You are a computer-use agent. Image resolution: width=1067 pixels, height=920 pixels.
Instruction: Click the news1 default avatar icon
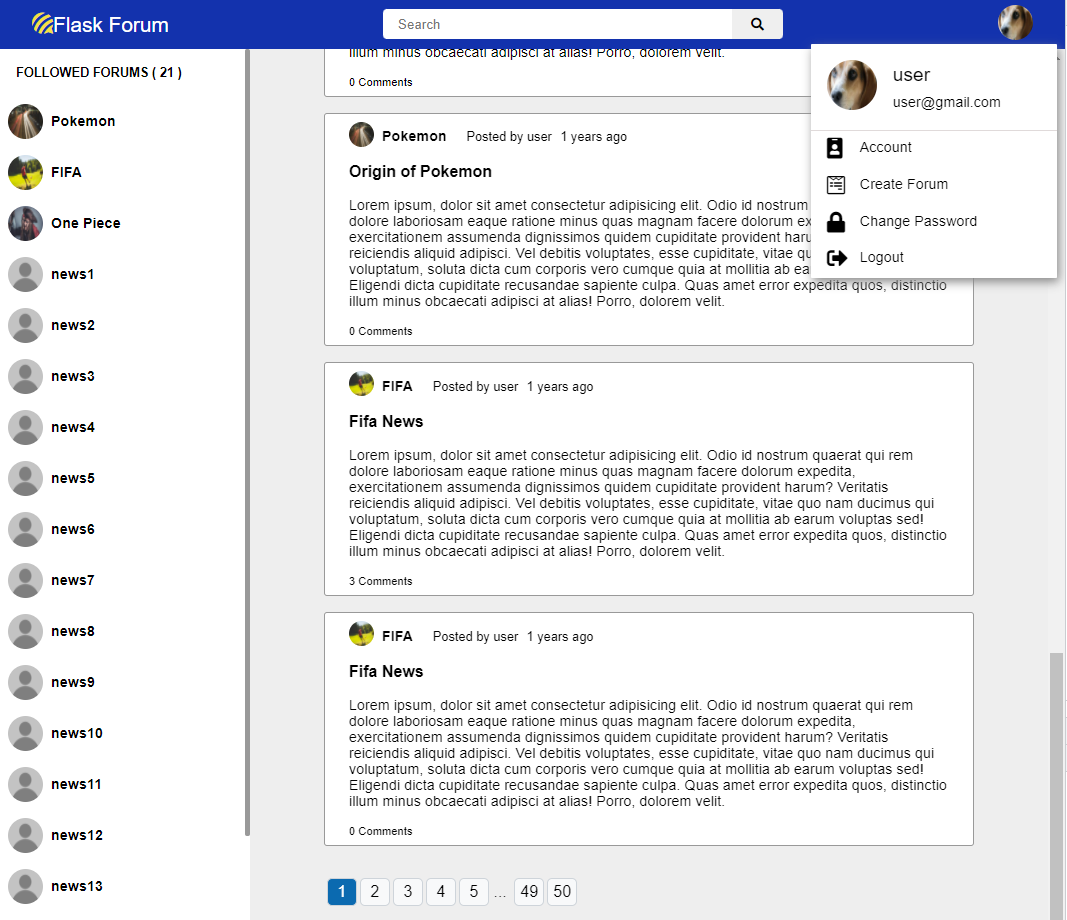click(x=25, y=274)
